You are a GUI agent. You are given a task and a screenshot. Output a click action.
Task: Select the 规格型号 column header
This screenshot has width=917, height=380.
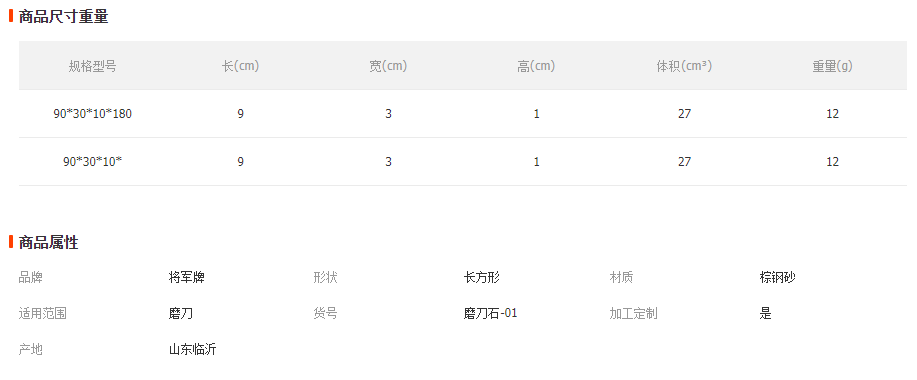click(x=92, y=66)
